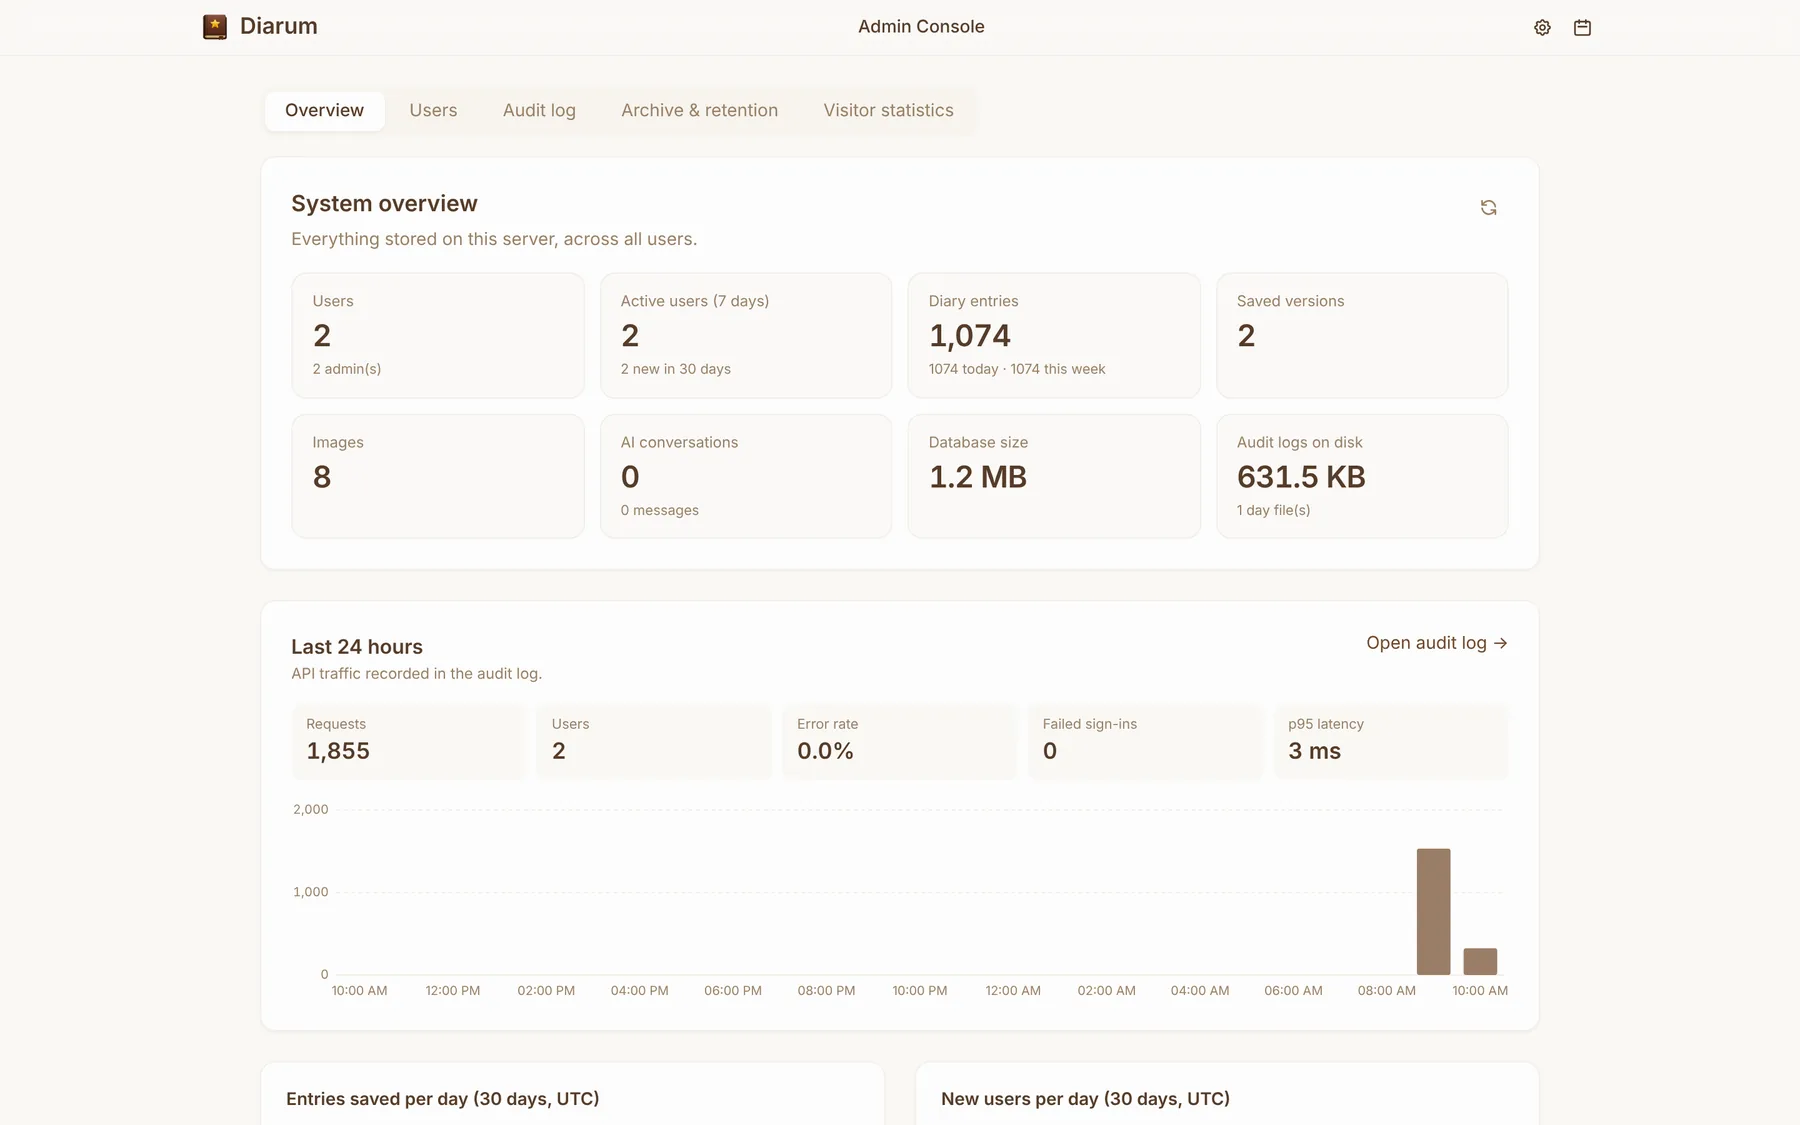Screen dimensions: 1800x1125
Task: Switch to the Overview tab
Action: (x=324, y=111)
